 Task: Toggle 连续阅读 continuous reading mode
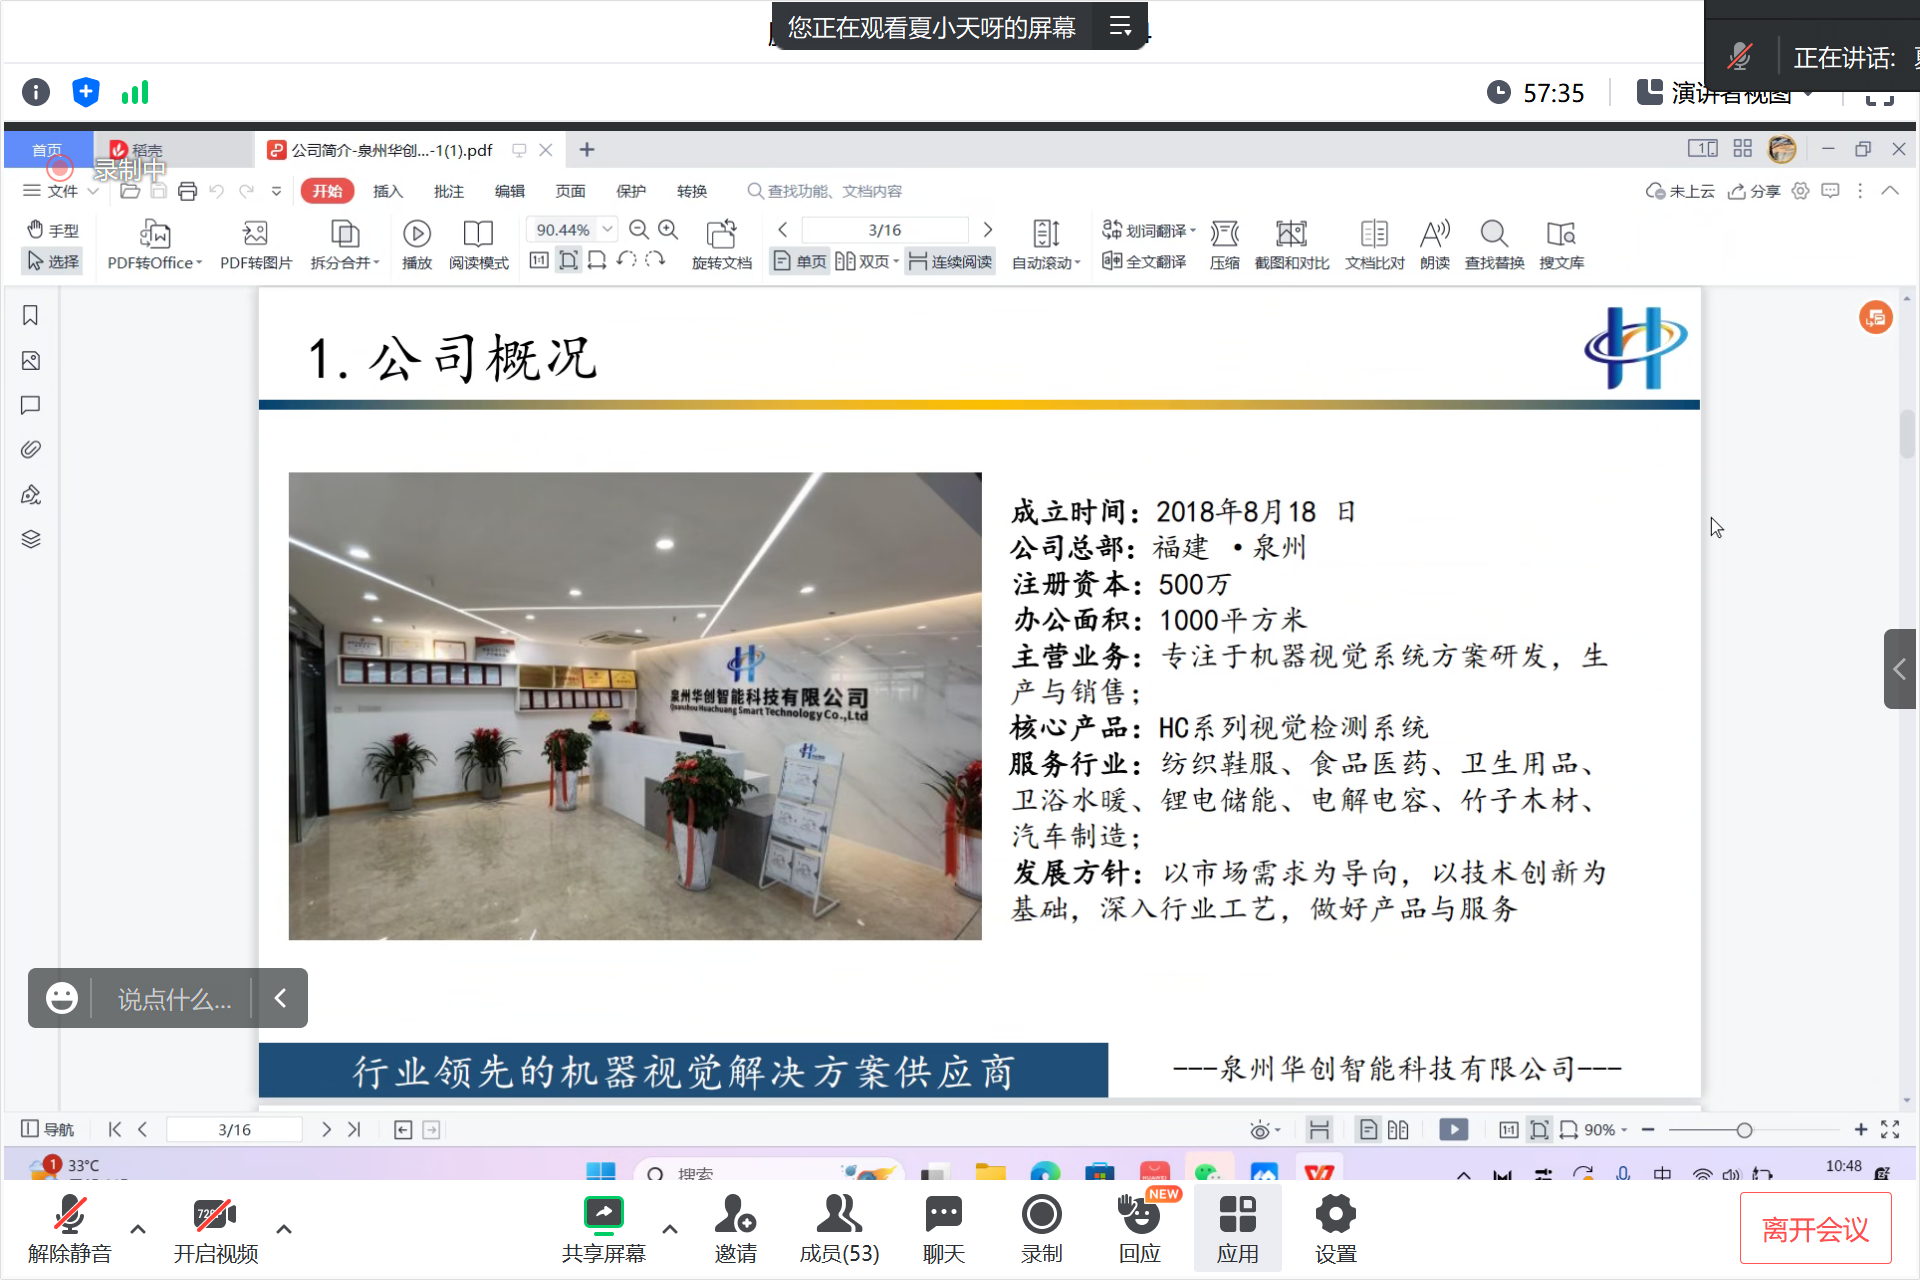pyautogui.click(x=951, y=262)
